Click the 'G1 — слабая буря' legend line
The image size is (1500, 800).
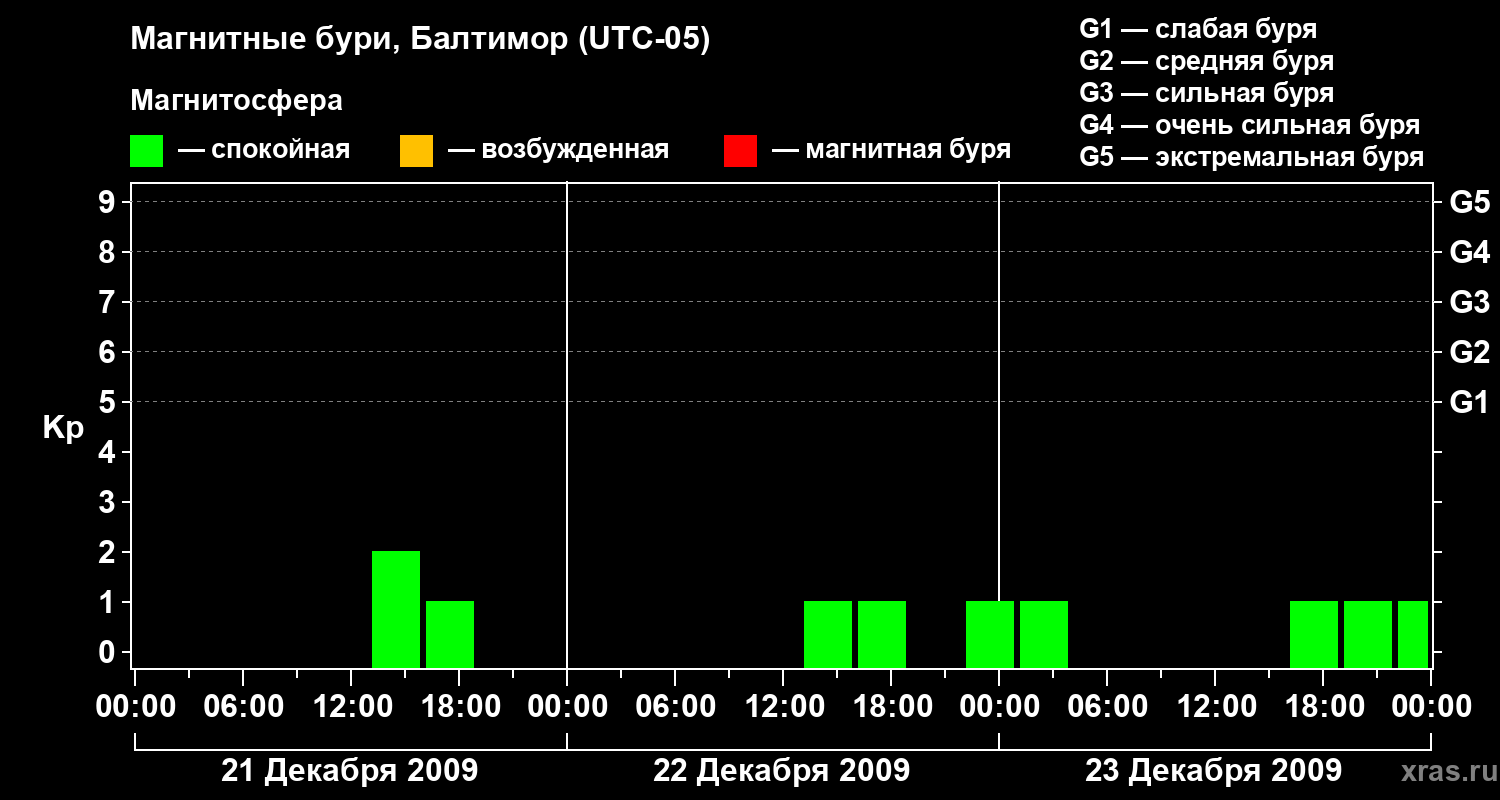point(1198,29)
